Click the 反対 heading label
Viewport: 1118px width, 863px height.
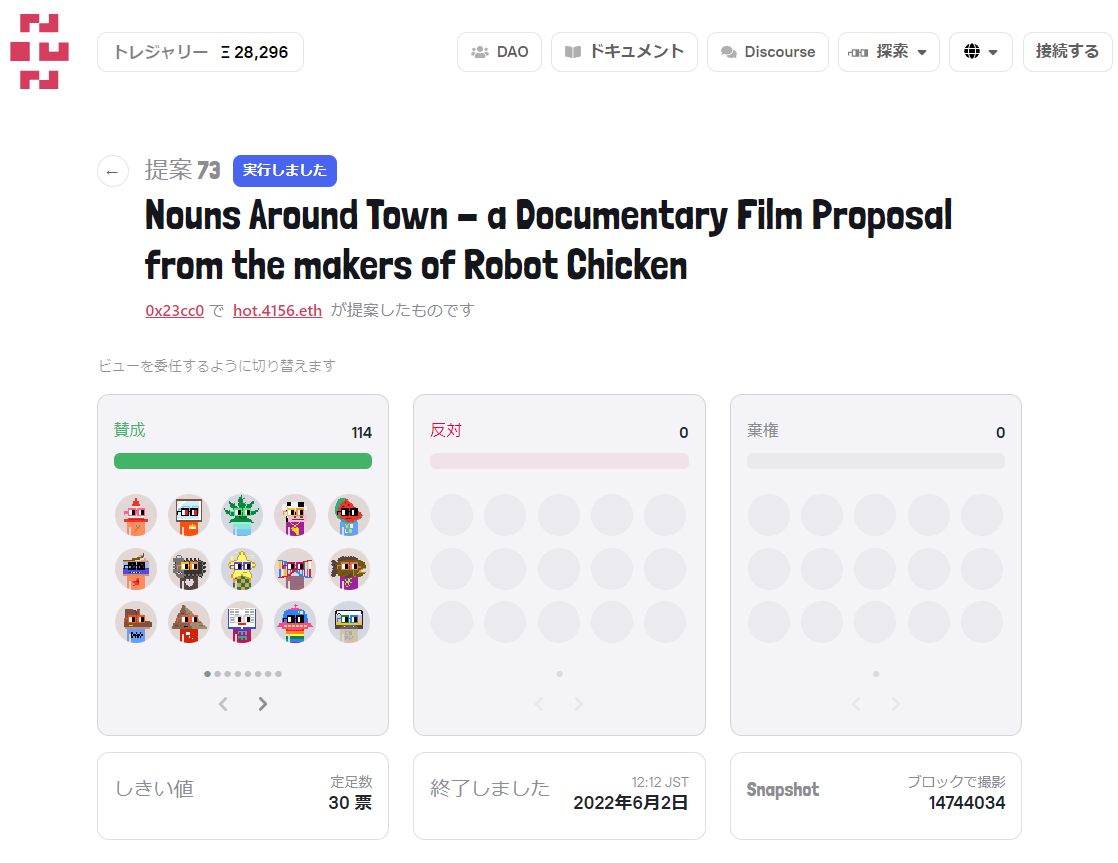[446, 430]
